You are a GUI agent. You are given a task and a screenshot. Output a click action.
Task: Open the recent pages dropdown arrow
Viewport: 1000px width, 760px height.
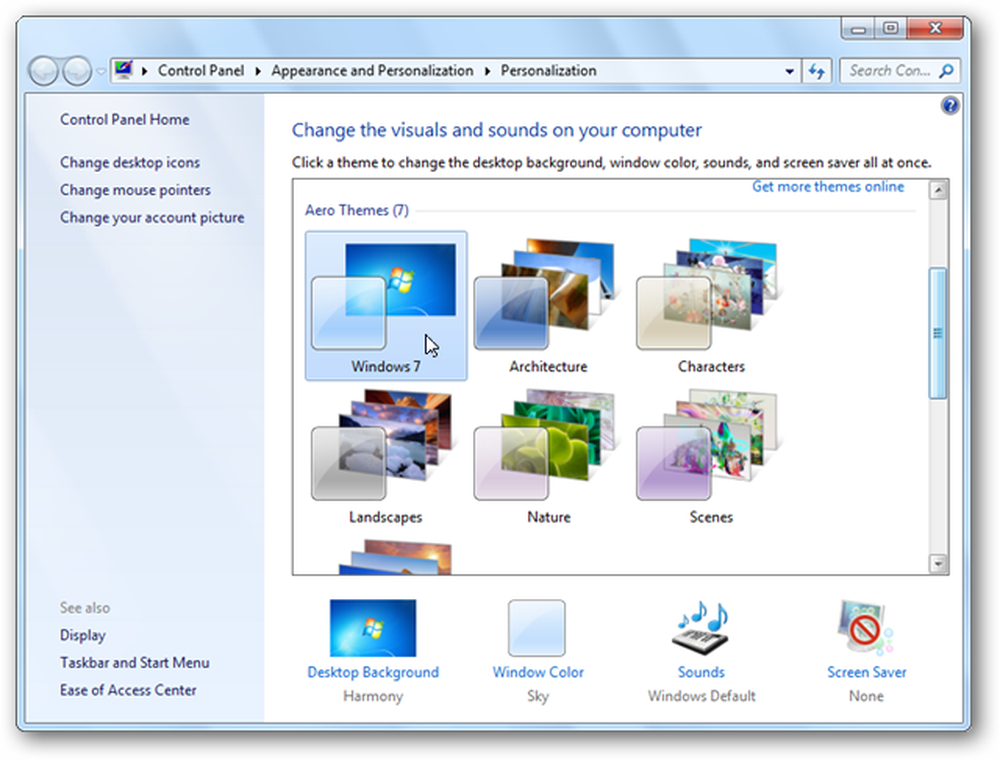pos(100,71)
